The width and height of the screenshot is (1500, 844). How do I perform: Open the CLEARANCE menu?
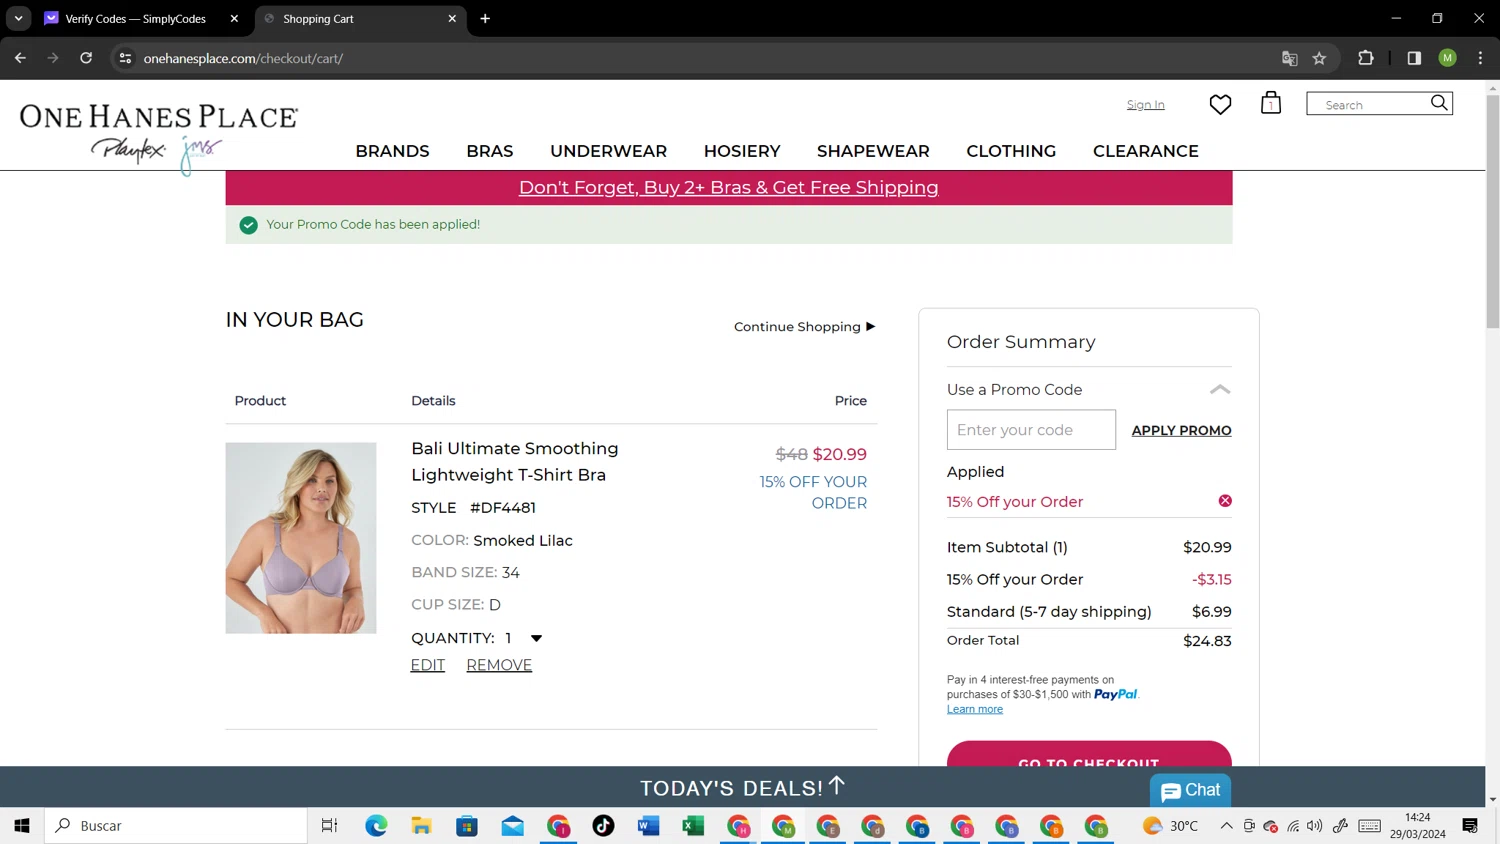[x=1146, y=151]
